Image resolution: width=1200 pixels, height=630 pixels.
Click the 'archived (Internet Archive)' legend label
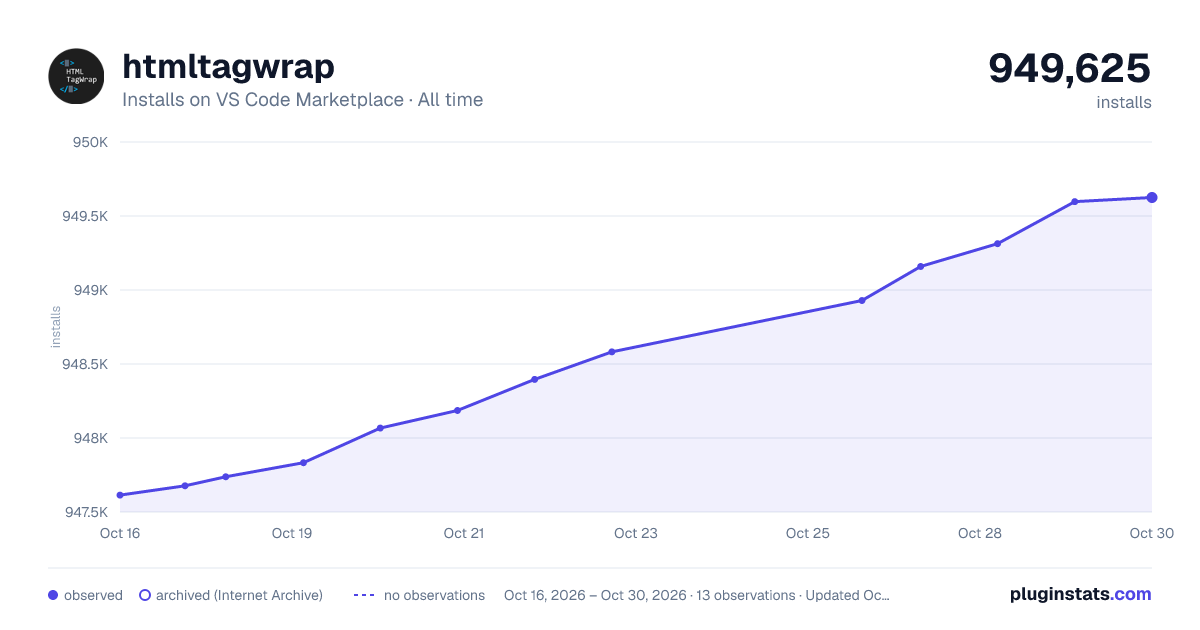[x=239, y=595]
